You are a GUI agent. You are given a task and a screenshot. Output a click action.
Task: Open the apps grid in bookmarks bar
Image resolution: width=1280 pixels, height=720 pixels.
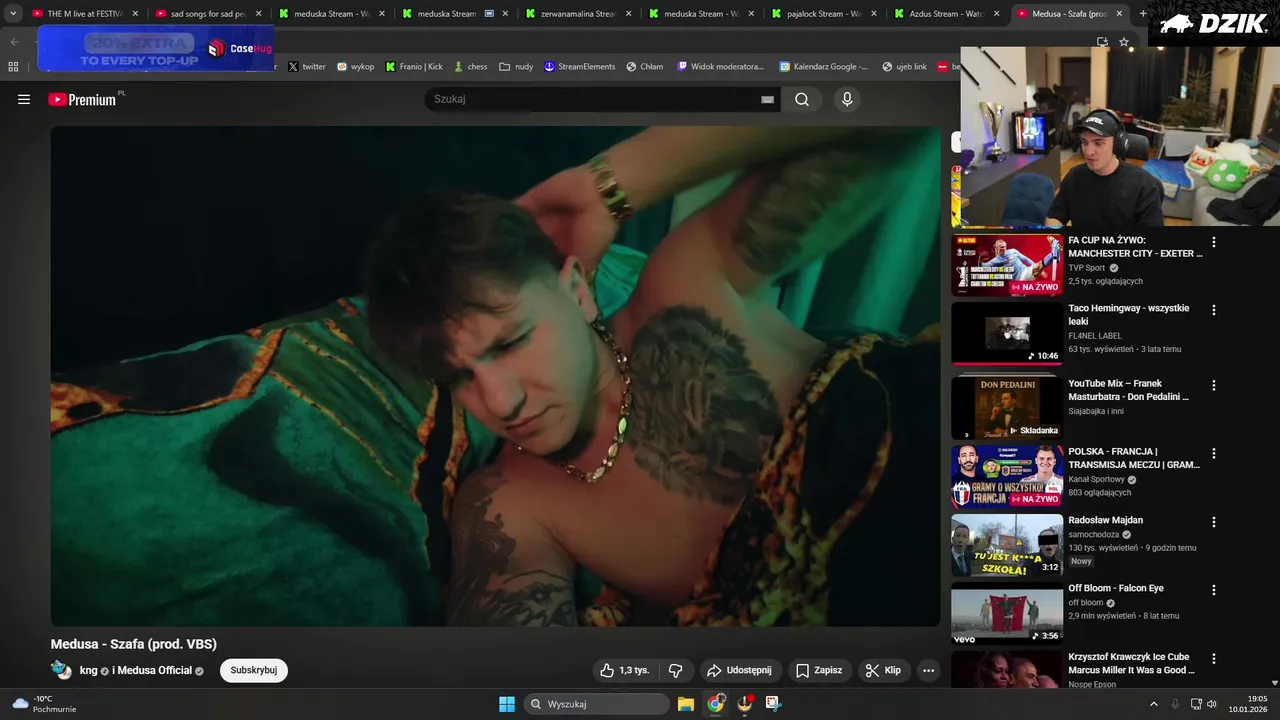(x=13, y=67)
